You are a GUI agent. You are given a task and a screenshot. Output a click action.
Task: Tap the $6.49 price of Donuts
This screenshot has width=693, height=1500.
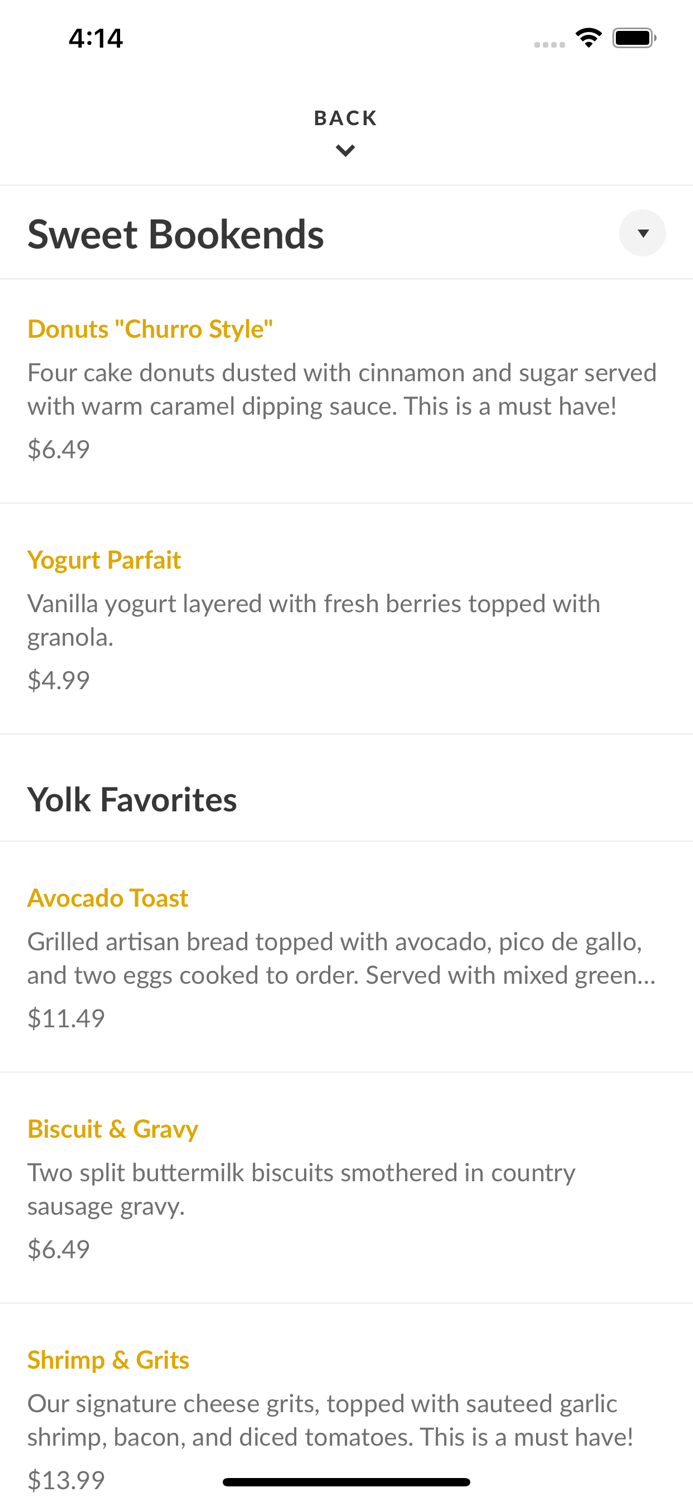coord(58,449)
